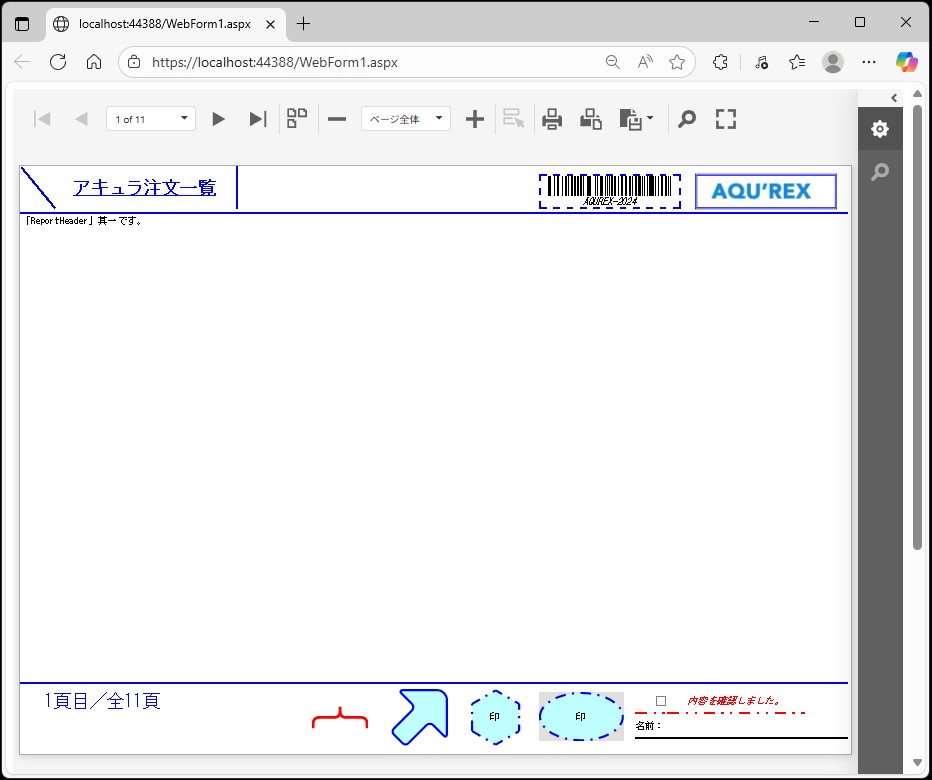
Task: Open a new browser tab
Action: (x=304, y=23)
